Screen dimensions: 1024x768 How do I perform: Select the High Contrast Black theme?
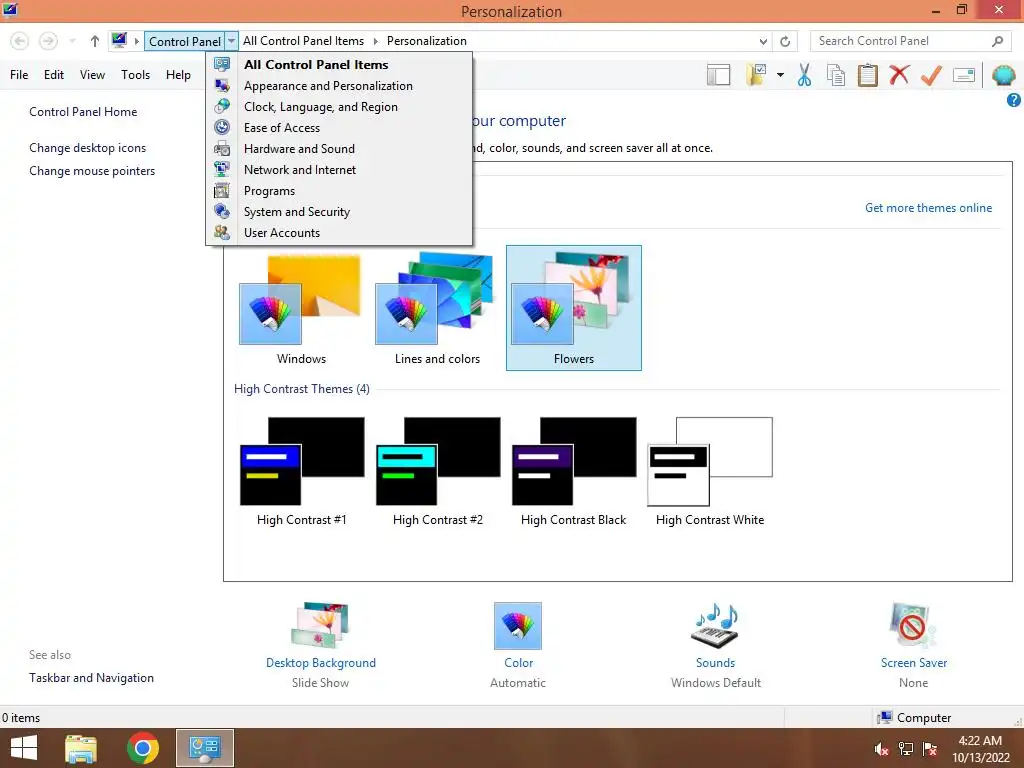point(573,472)
